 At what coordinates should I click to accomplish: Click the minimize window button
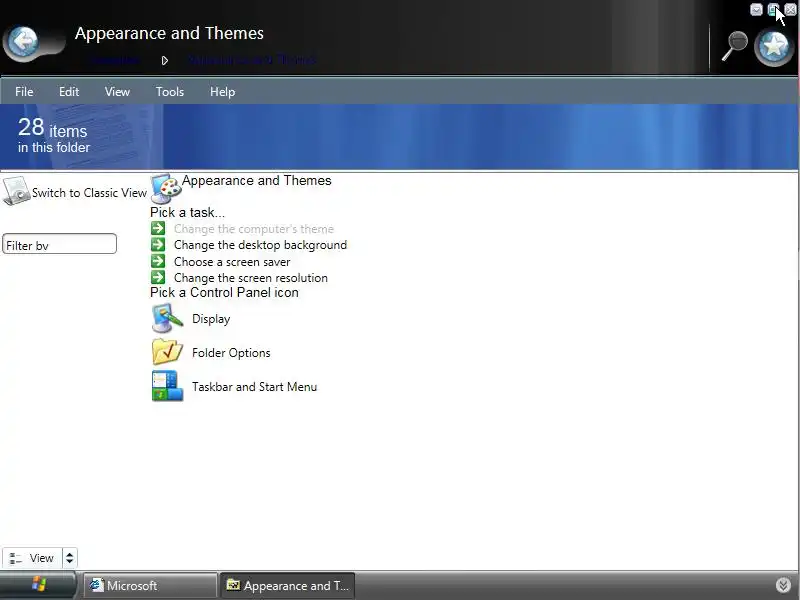tap(757, 10)
